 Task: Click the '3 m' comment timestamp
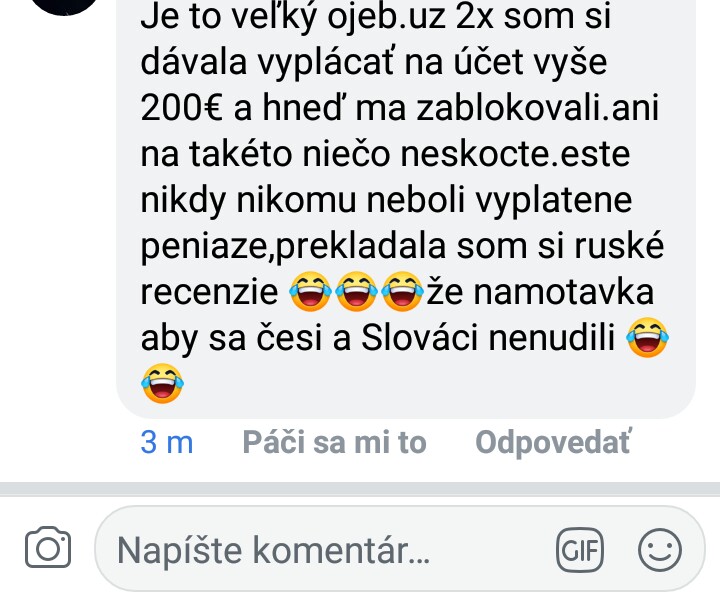(x=167, y=443)
